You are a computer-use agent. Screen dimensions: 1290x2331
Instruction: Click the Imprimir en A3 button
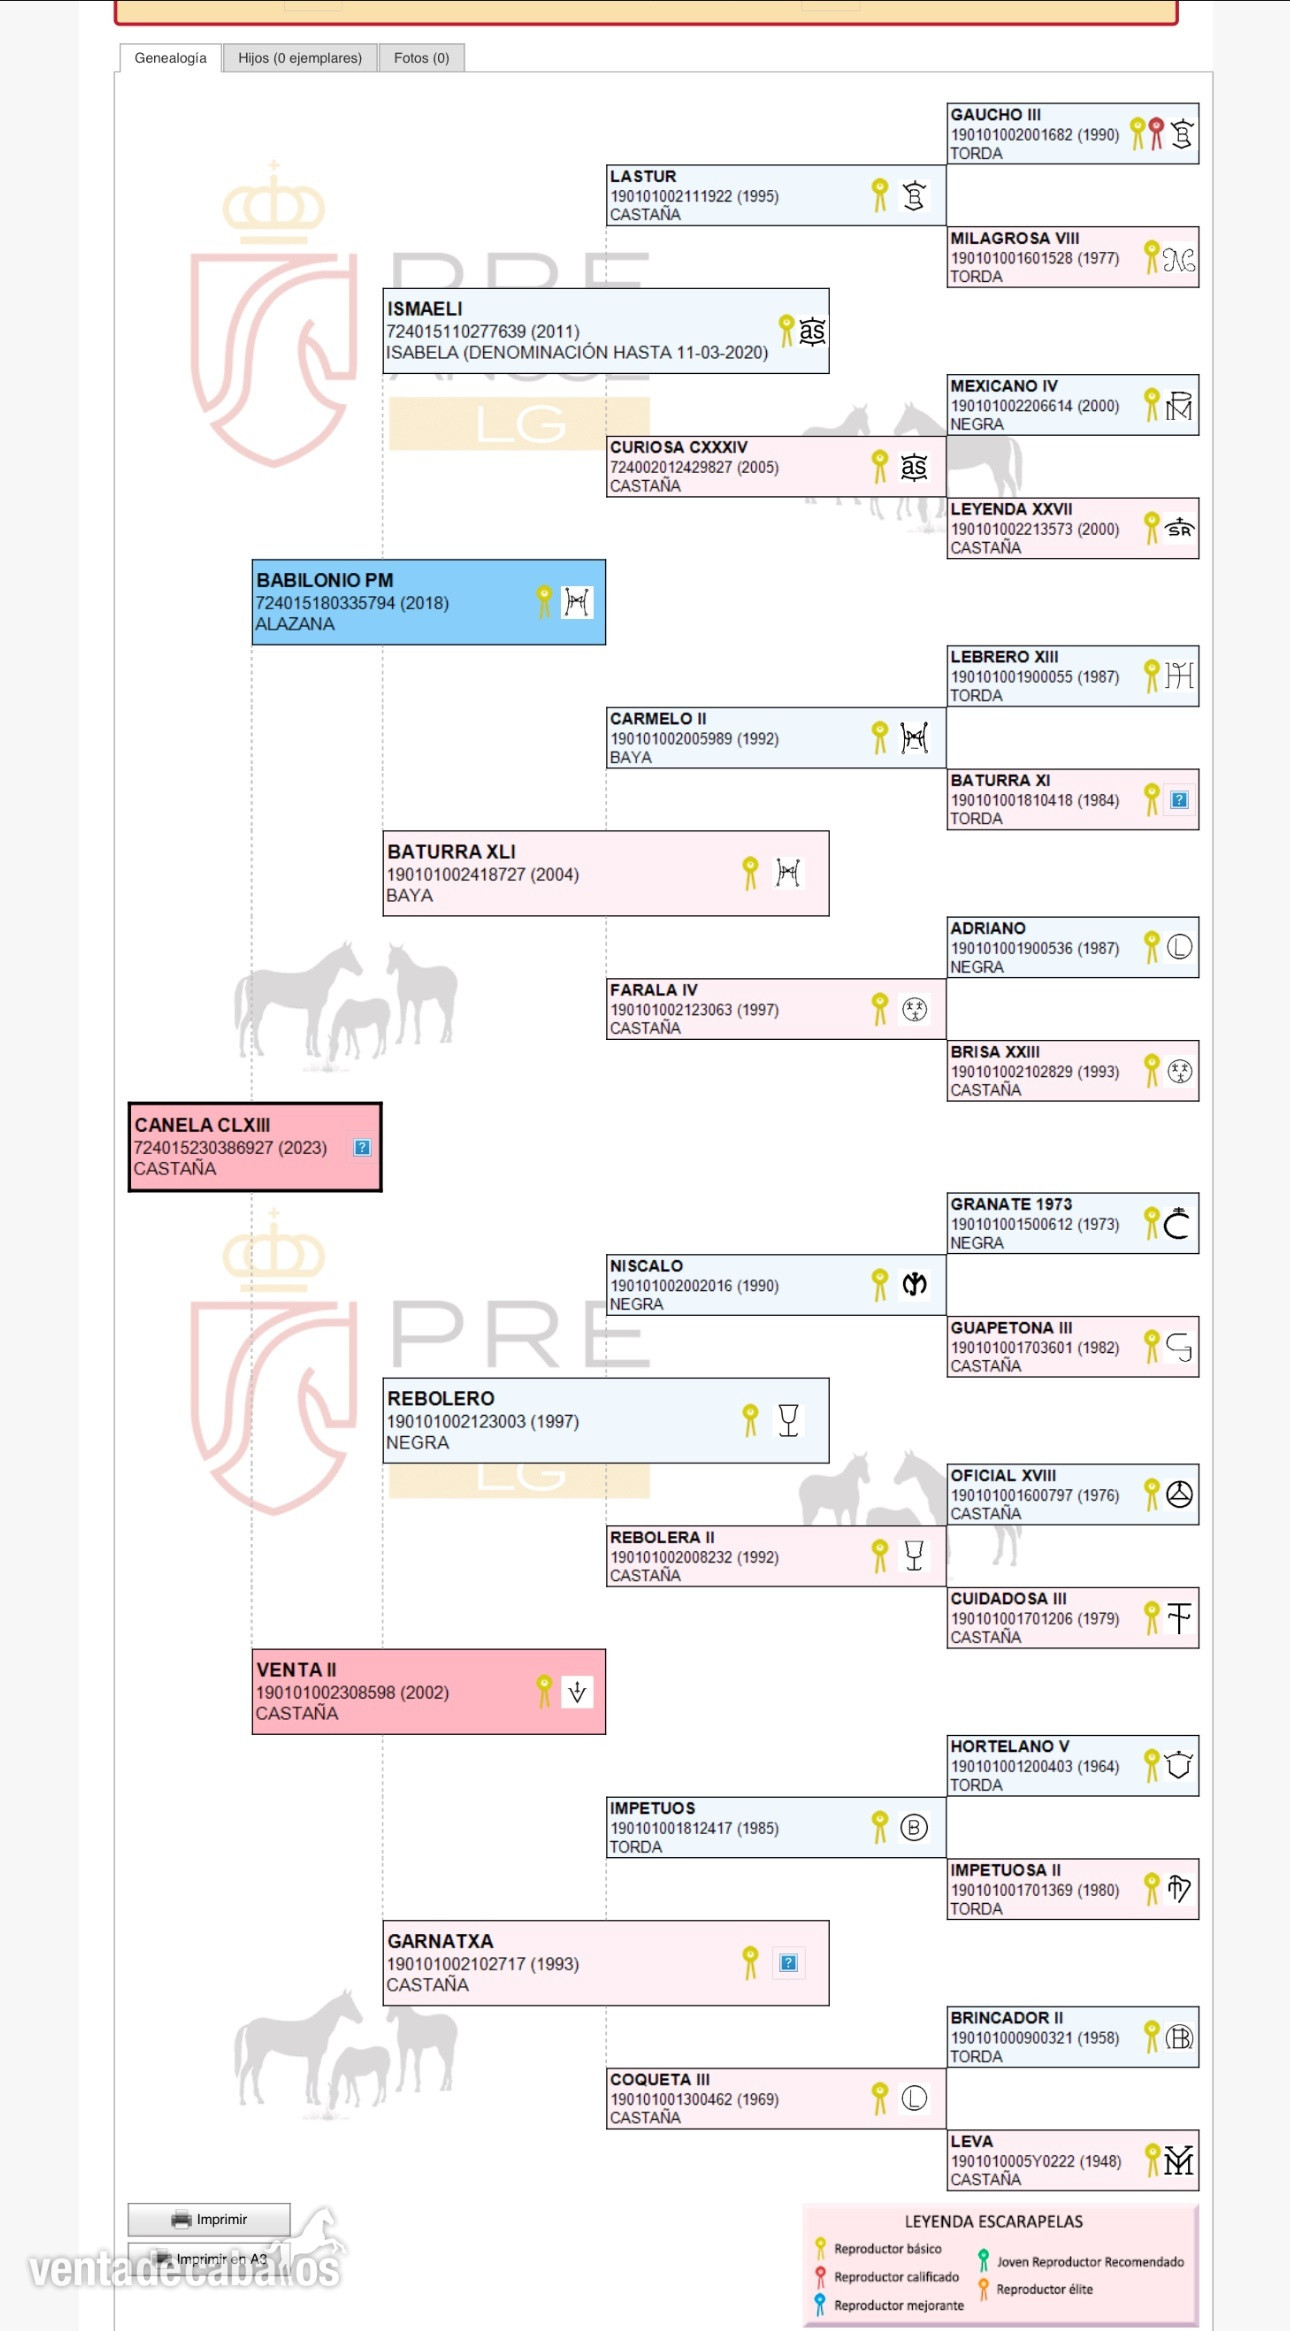pyautogui.click(x=209, y=2259)
